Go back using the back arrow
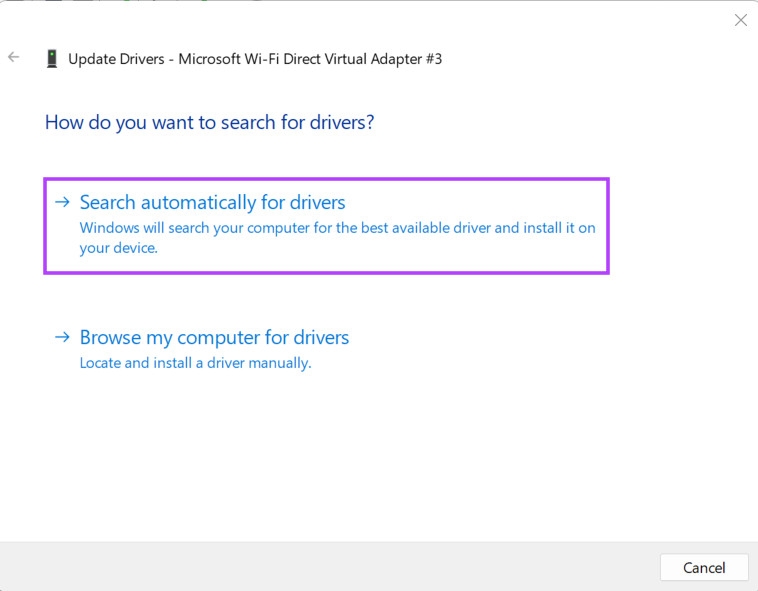 [14, 58]
